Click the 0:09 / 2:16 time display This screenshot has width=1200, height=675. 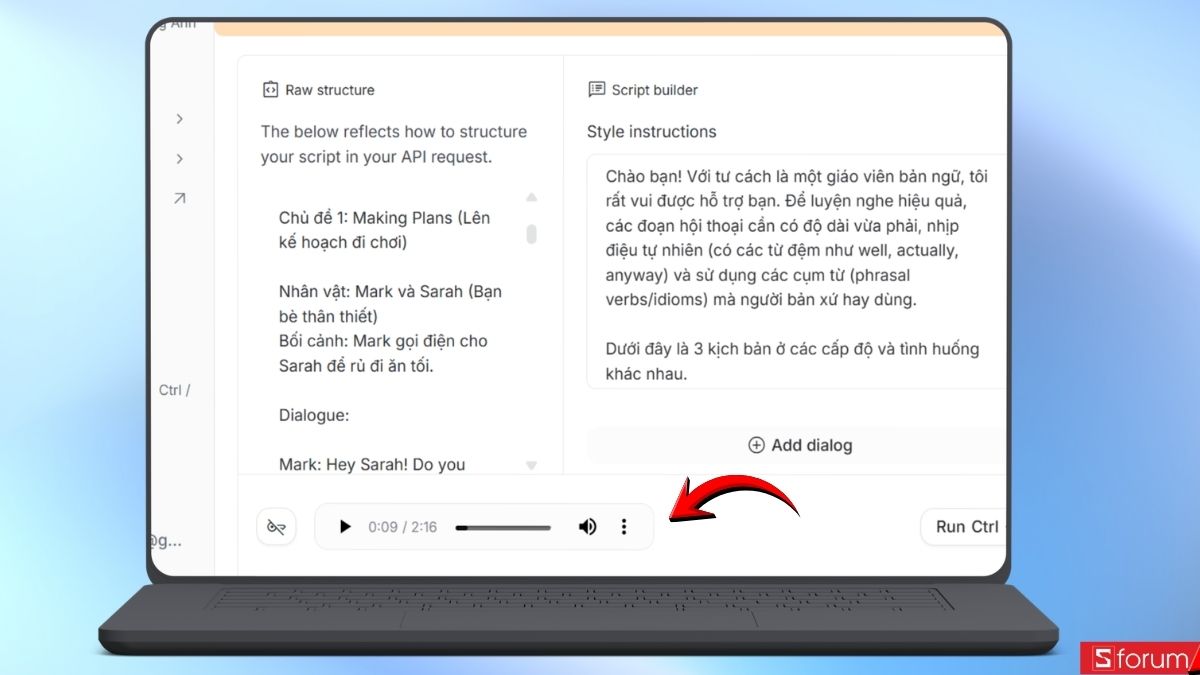click(402, 527)
